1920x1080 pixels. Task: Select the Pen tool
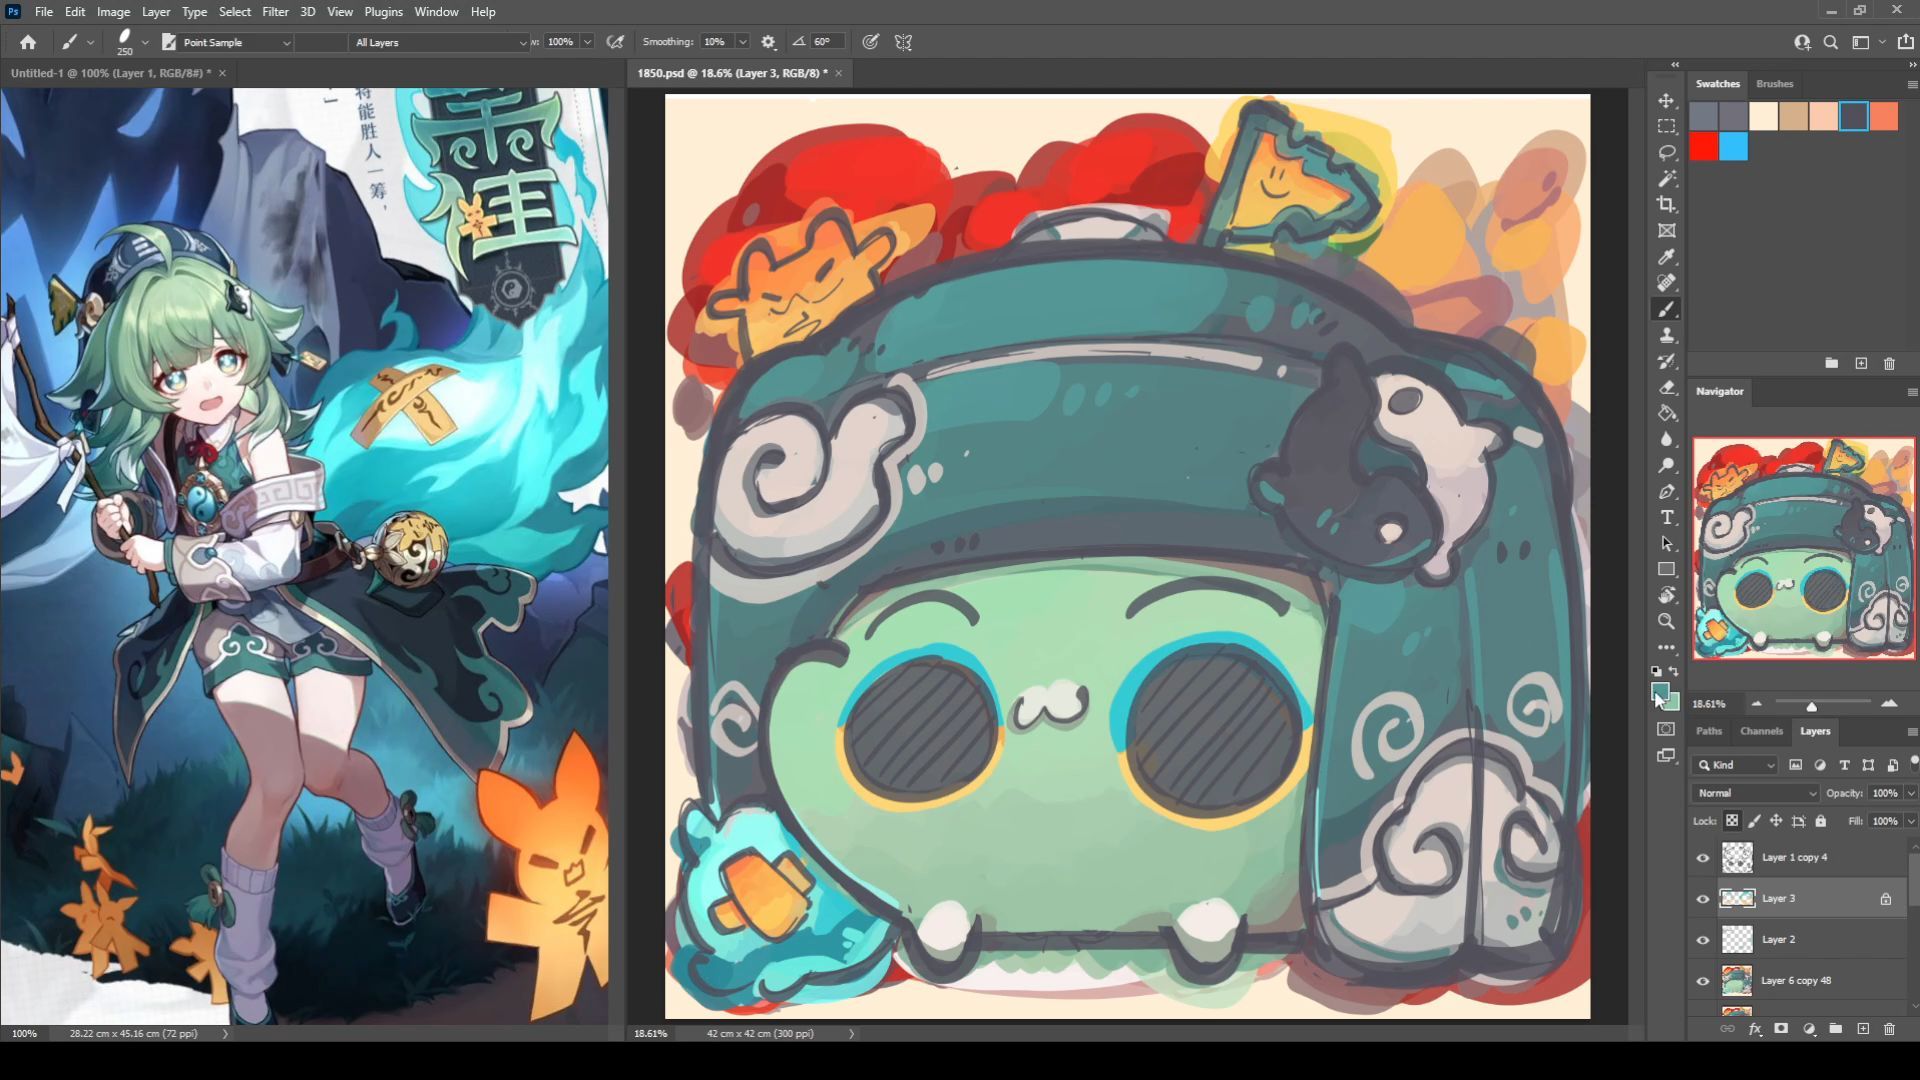point(1666,491)
